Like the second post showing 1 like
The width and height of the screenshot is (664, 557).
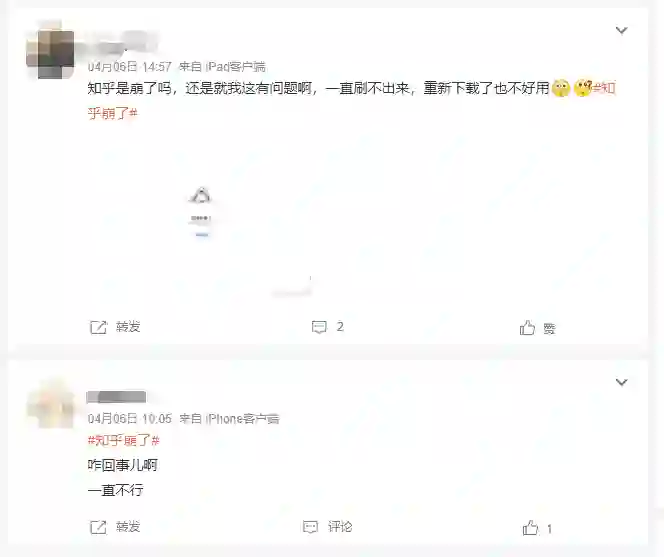click(530, 528)
